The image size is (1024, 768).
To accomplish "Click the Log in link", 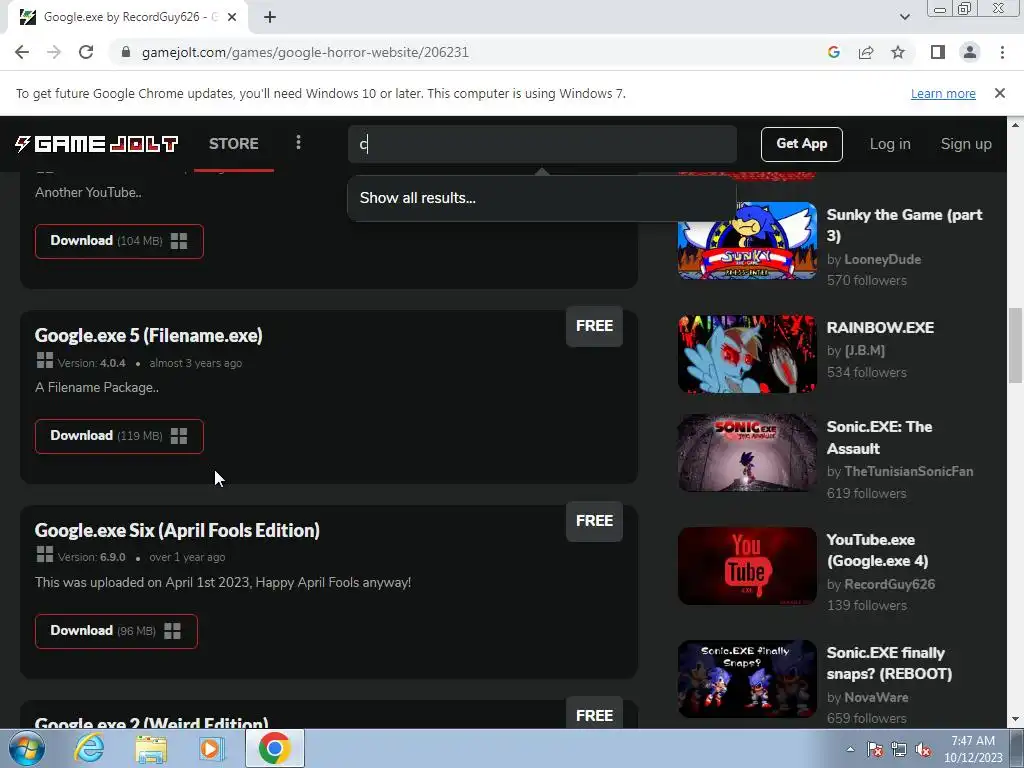I will point(889,144).
